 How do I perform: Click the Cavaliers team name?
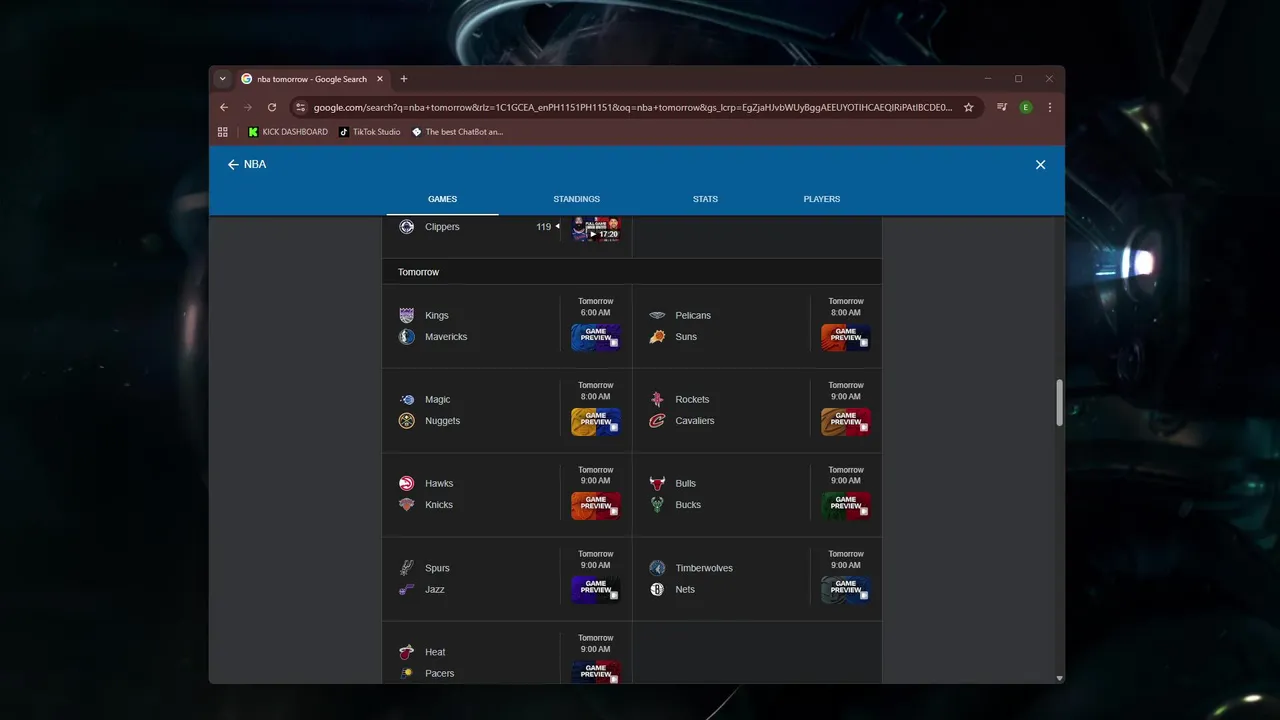(x=695, y=421)
